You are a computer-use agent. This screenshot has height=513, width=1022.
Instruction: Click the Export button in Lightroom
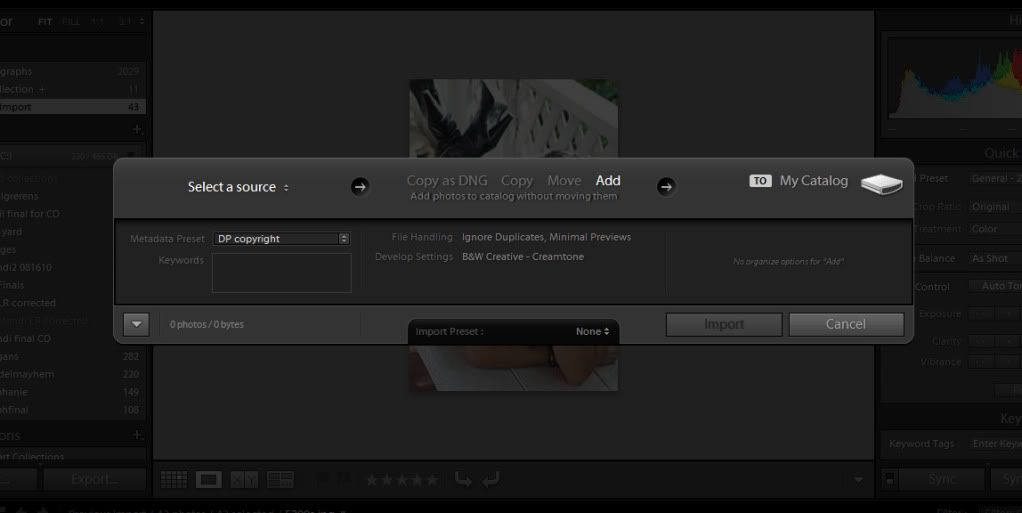point(95,480)
